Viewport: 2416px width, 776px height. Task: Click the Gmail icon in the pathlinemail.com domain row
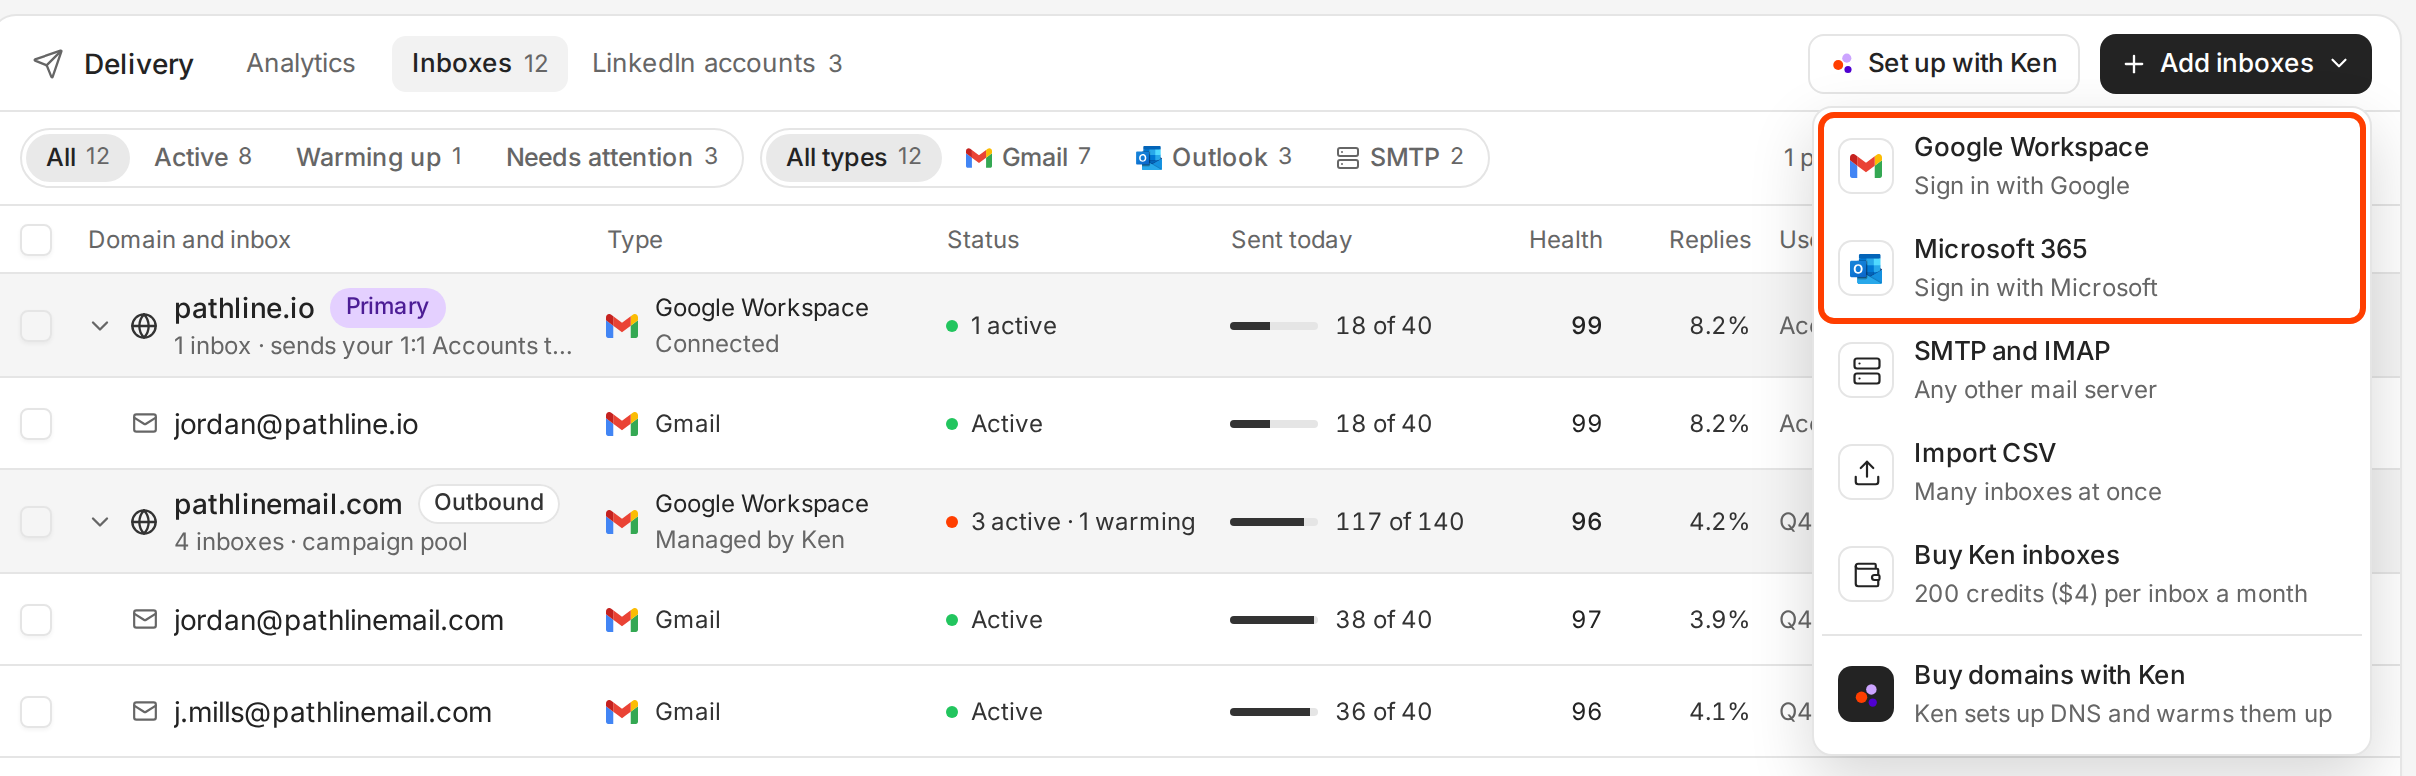[622, 522]
